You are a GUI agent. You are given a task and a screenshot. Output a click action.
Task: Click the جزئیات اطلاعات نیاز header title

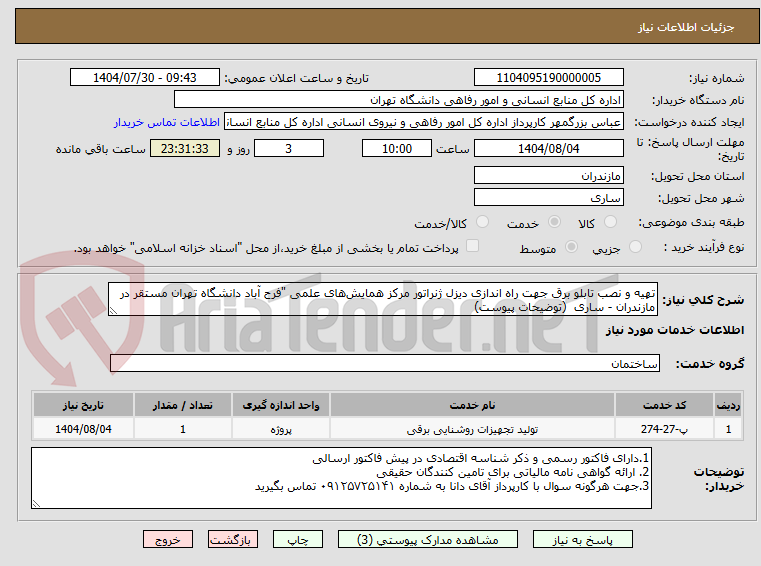tap(685, 27)
